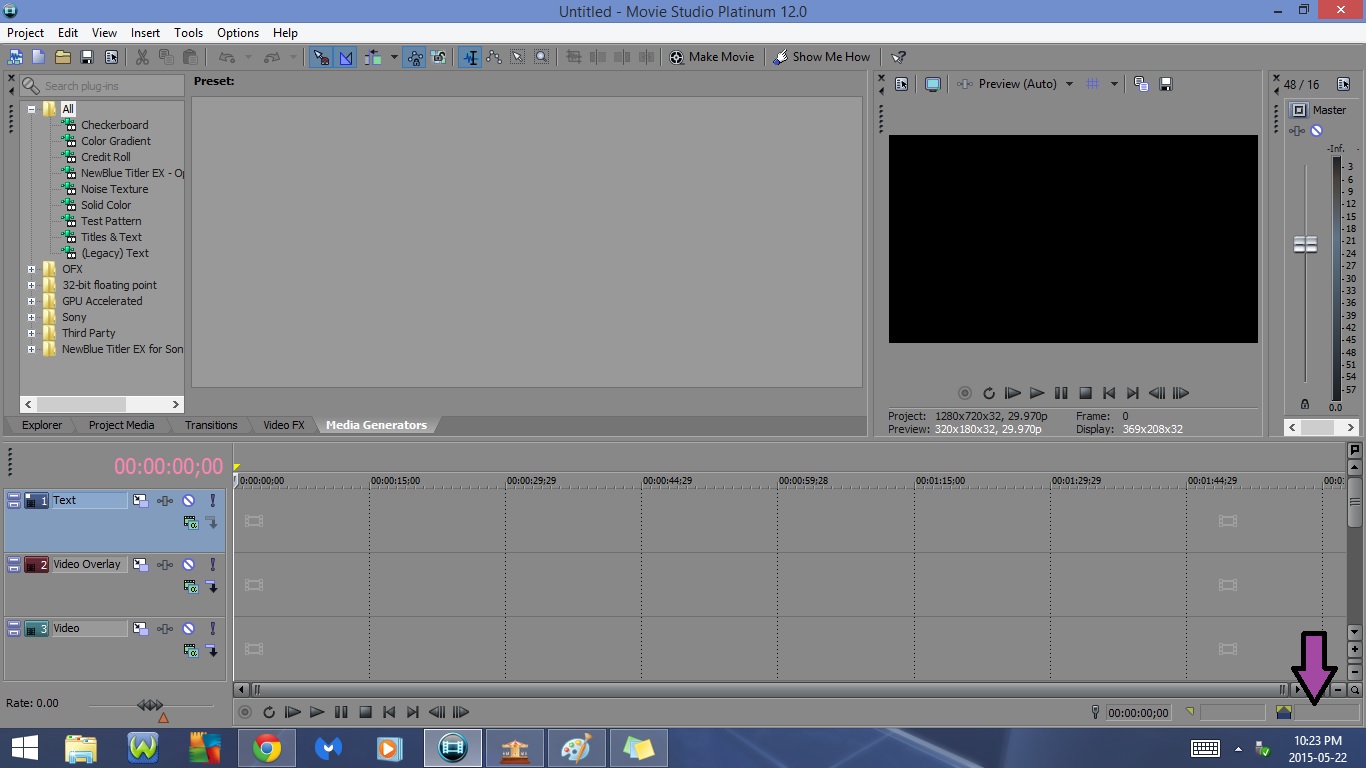Screen dimensions: 1366x768
Task: Save project using toolbar disk icon
Action: (x=87, y=57)
